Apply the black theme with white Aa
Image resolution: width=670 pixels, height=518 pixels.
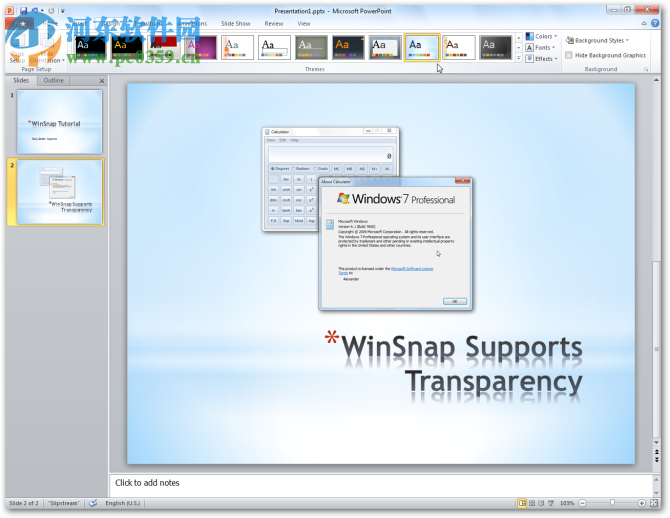[91, 47]
